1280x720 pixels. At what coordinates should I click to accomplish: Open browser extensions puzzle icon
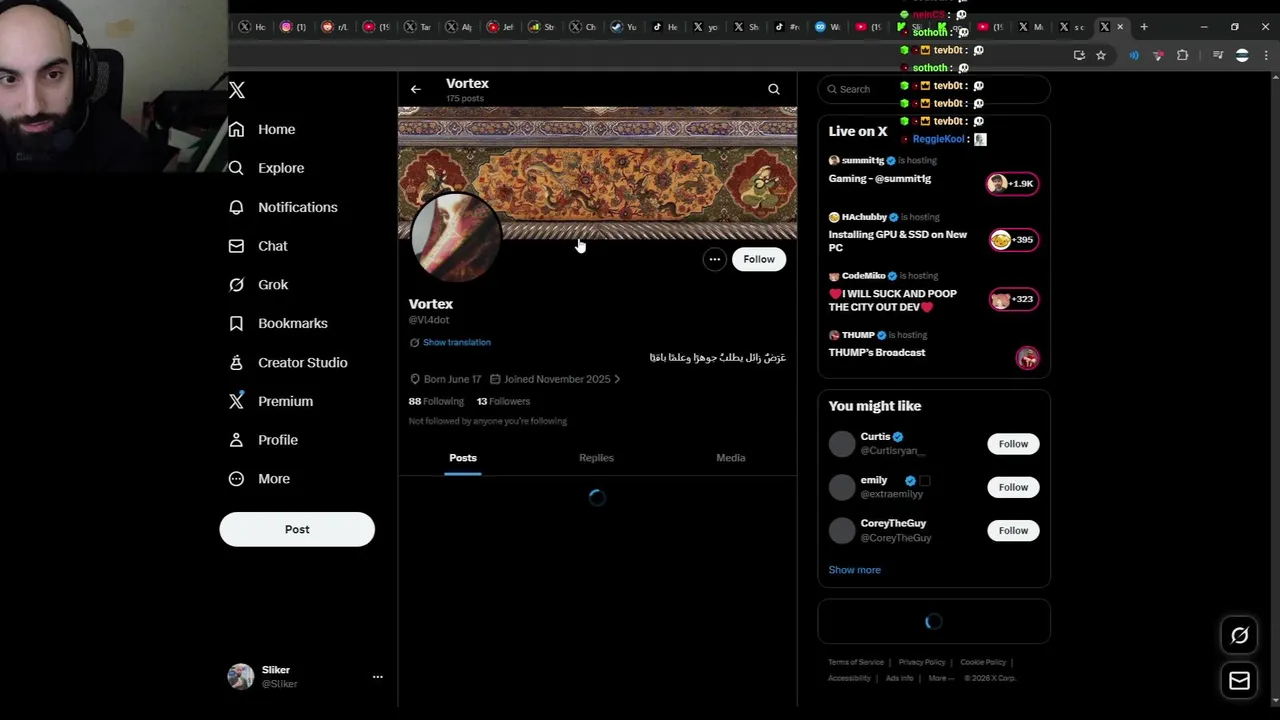click(1182, 55)
